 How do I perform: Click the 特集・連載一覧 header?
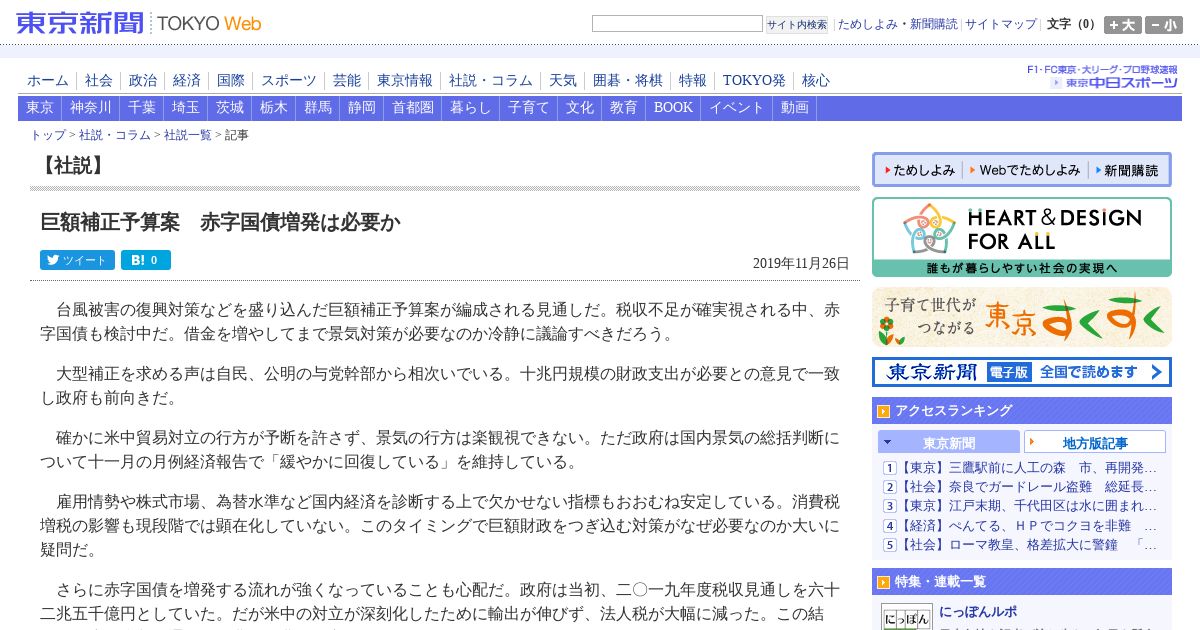[x=1022, y=581]
